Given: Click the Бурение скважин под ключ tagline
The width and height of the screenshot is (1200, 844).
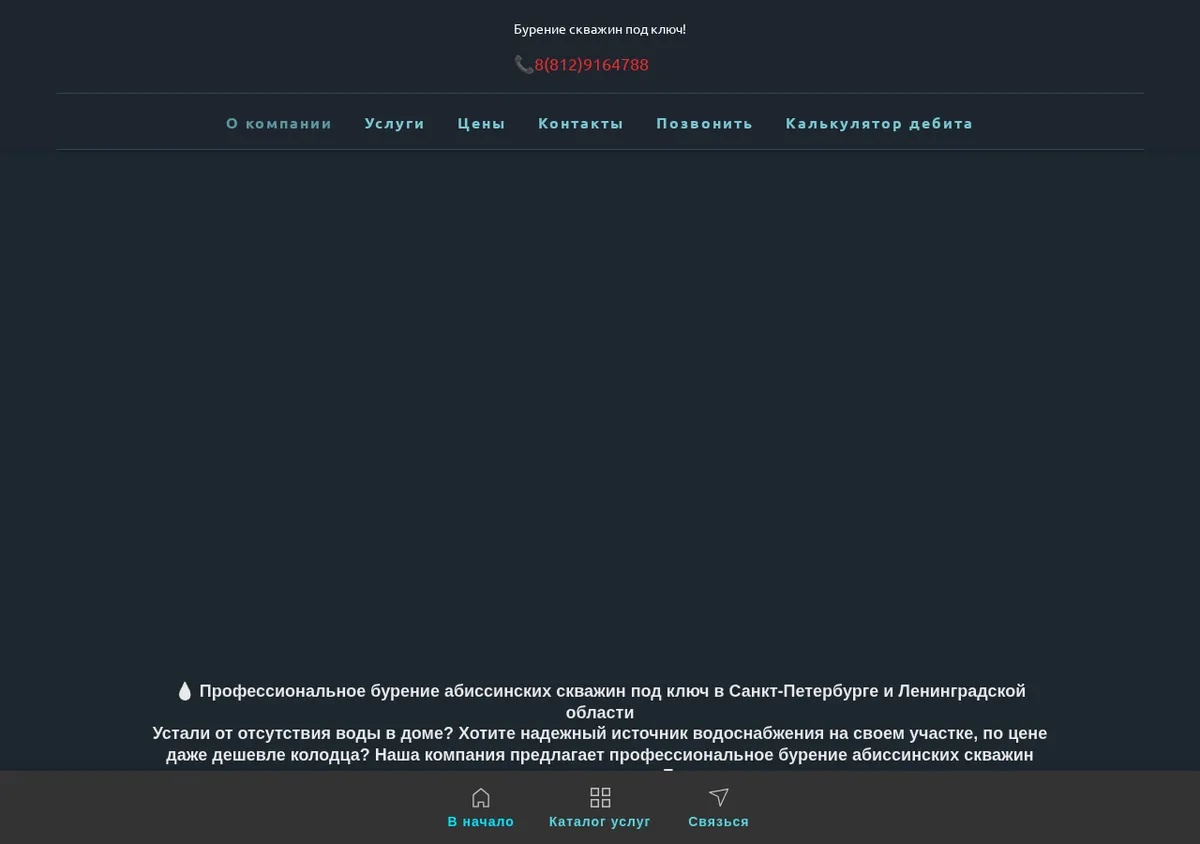Looking at the screenshot, I should (x=600, y=30).
